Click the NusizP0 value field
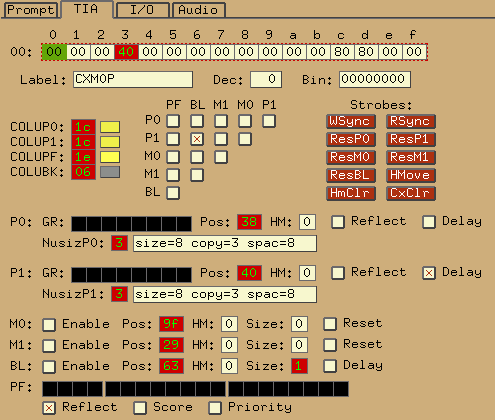 pos(119,243)
